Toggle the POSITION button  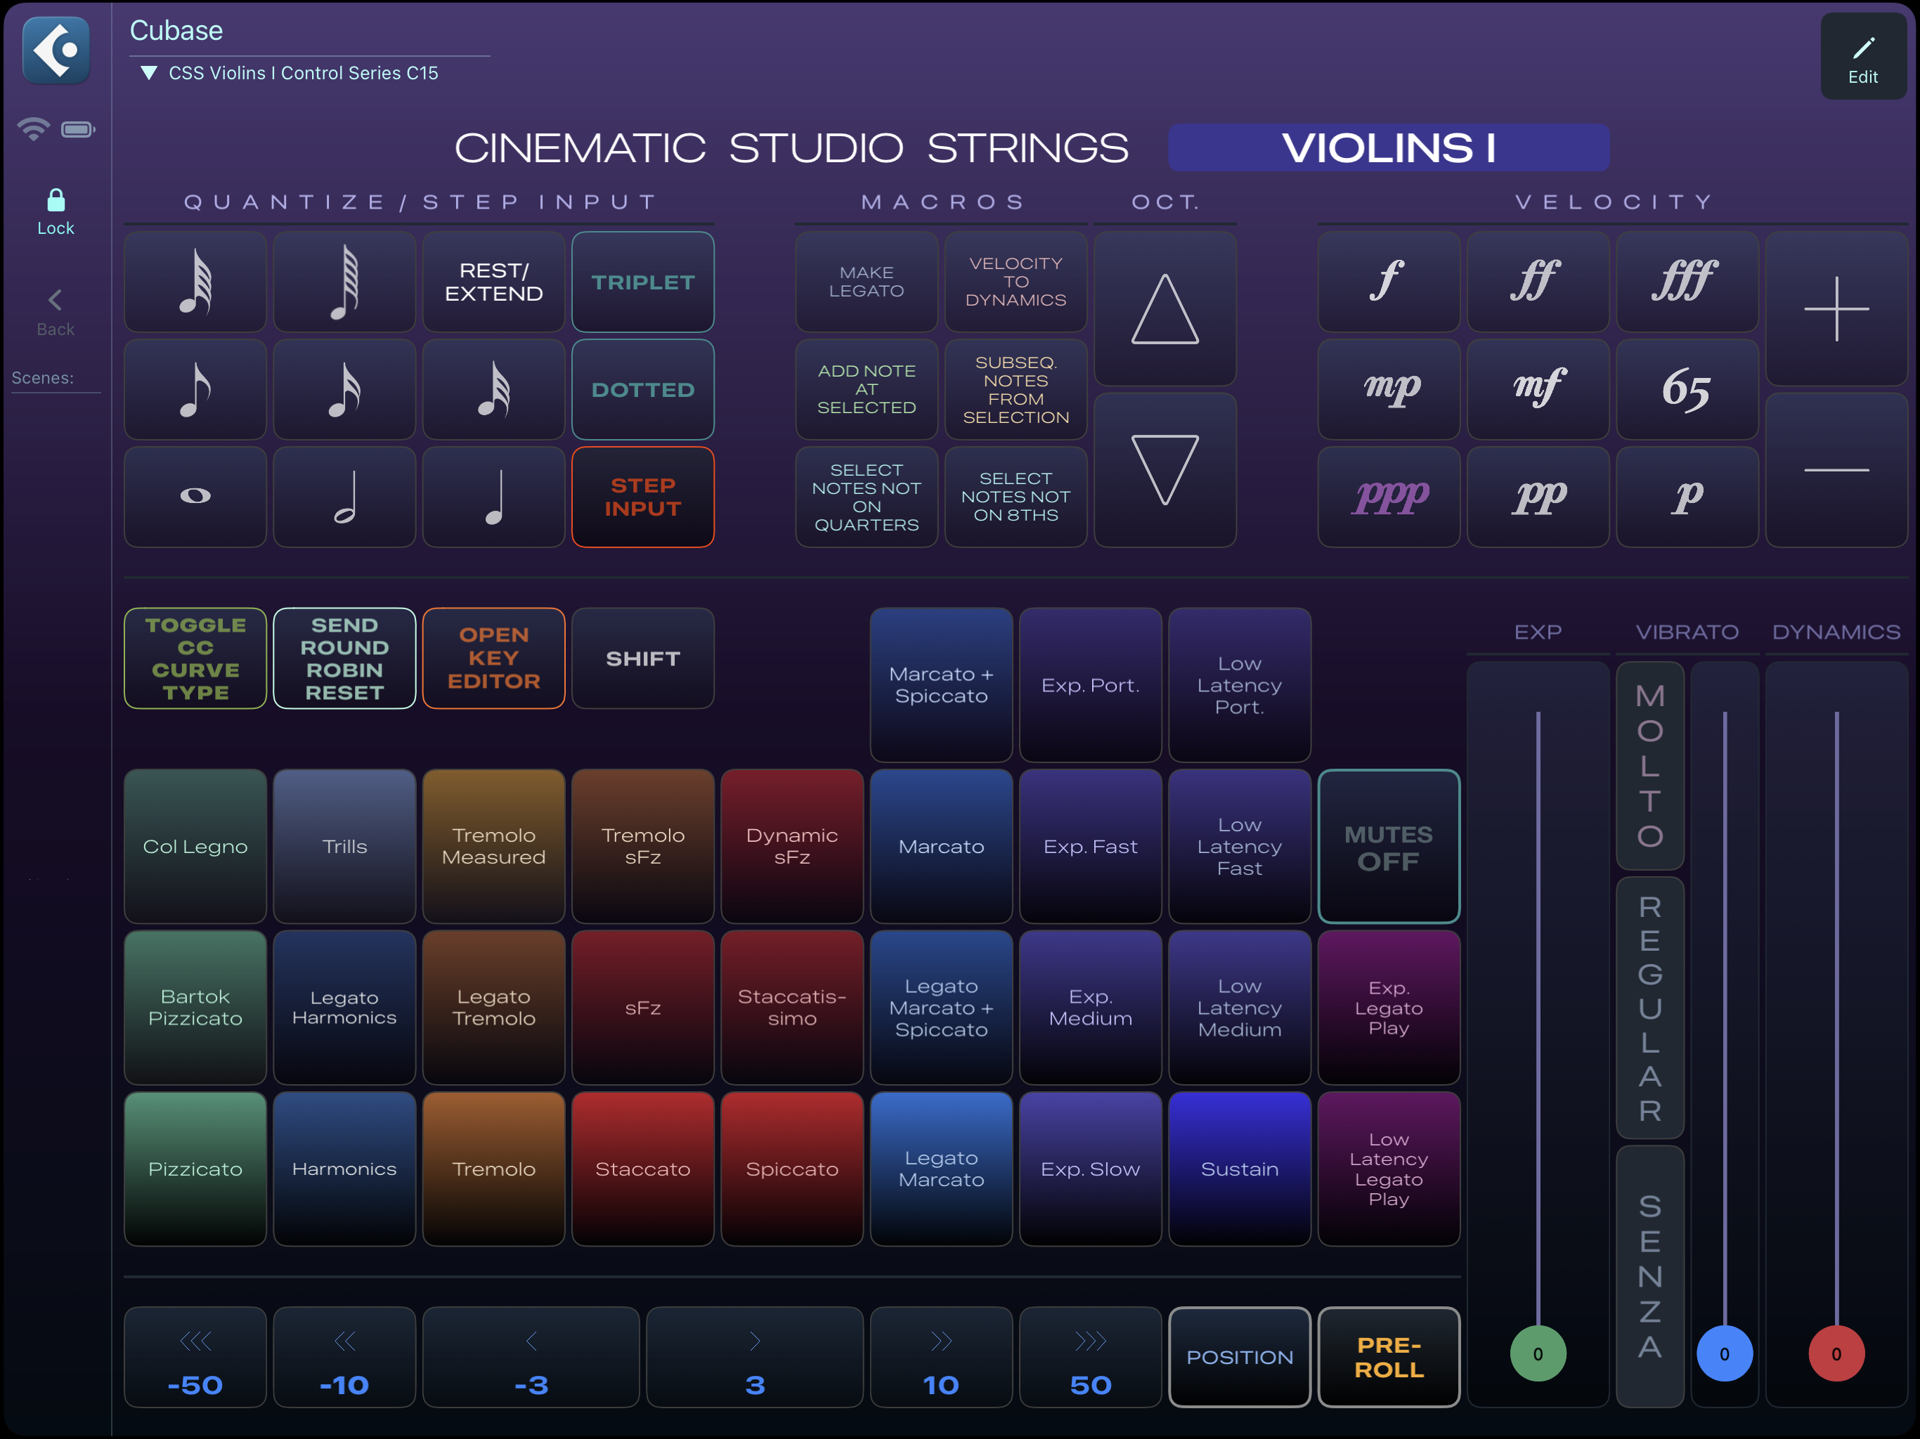click(x=1239, y=1357)
